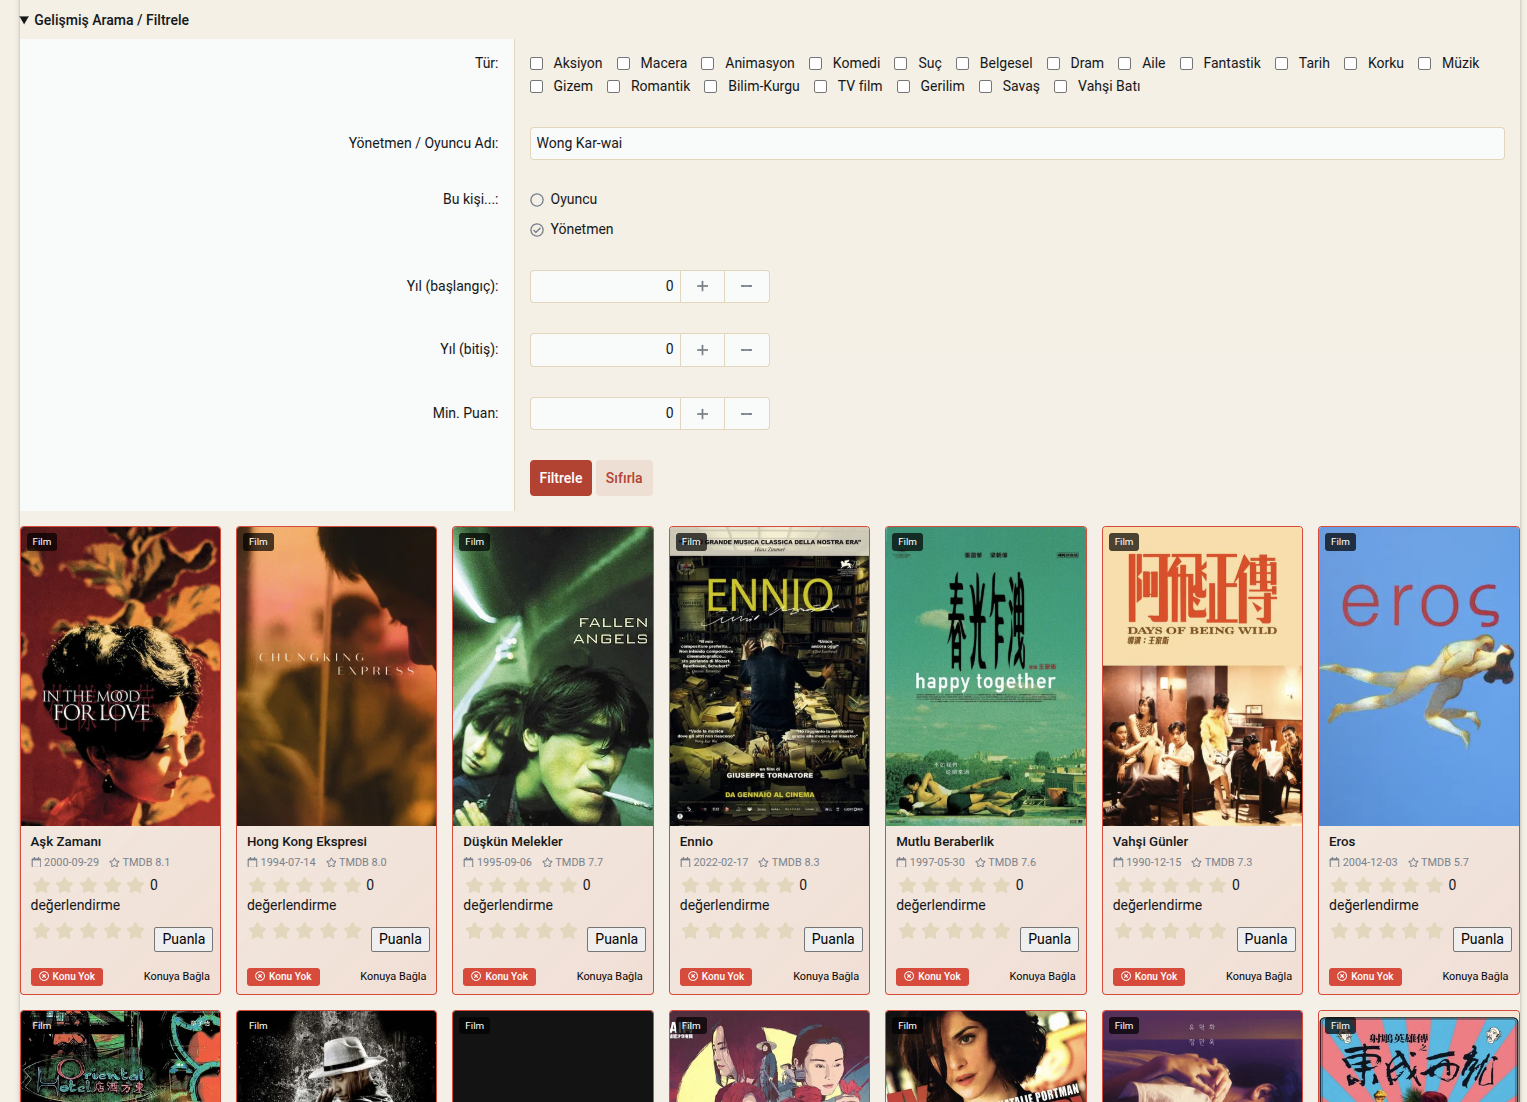
Task: Click first rating star on Eros card
Action: [1340, 931]
